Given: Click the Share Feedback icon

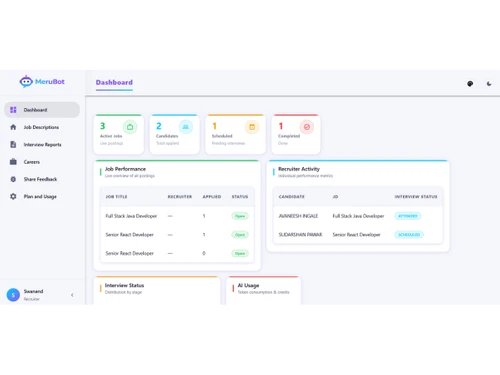Looking at the screenshot, I should 13,179.
